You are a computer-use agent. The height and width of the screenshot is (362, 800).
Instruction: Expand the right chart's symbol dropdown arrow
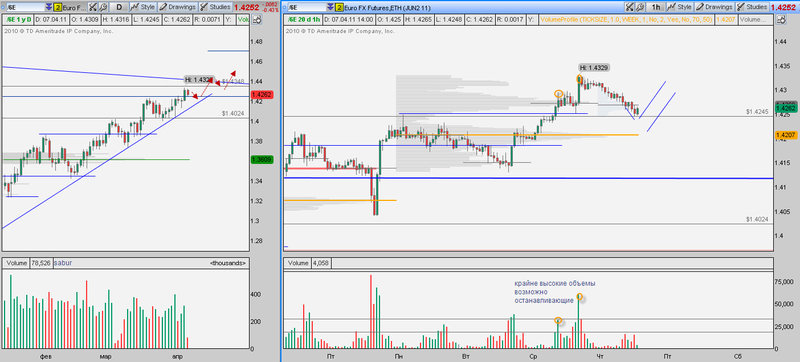(x=330, y=8)
